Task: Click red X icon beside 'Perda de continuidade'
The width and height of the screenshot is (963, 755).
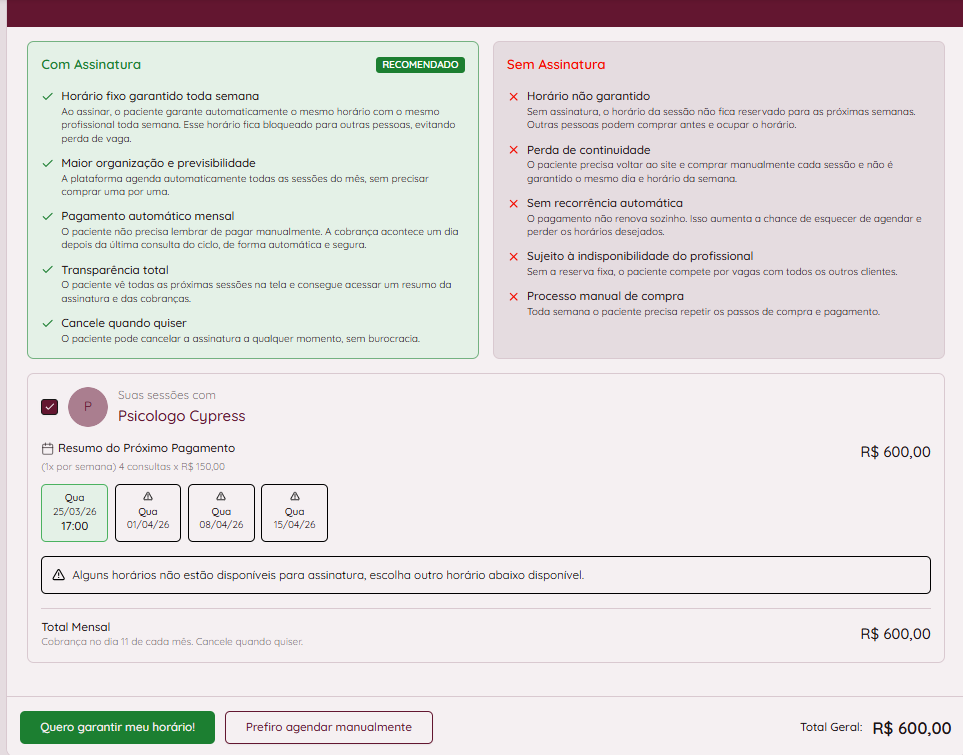Action: pyautogui.click(x=513, y=150)
